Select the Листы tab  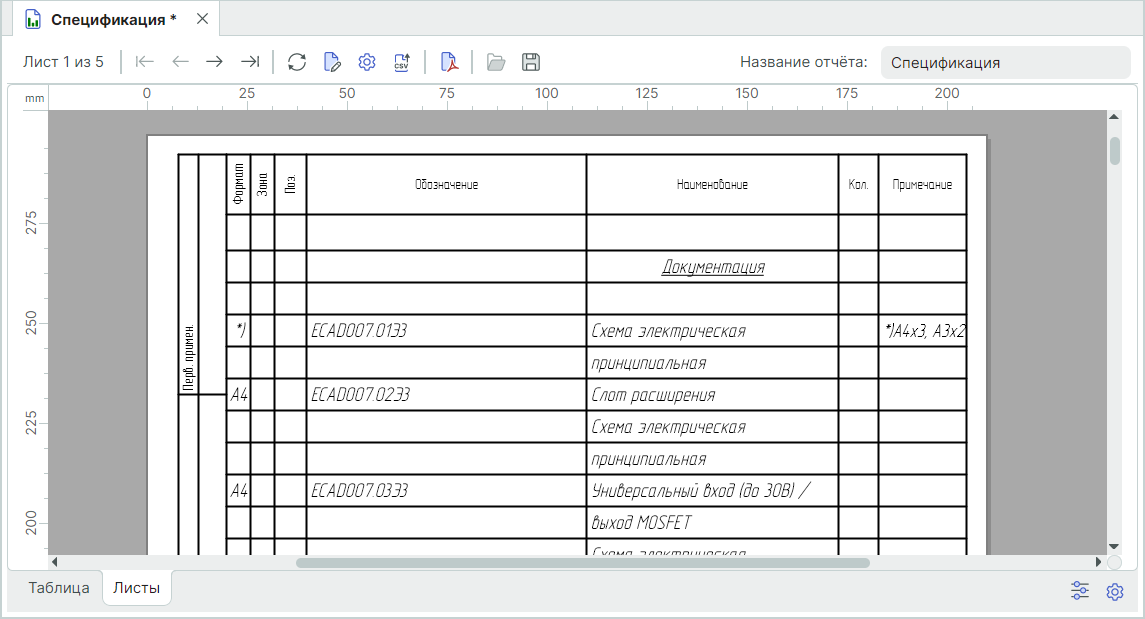(x=137, y=588)
